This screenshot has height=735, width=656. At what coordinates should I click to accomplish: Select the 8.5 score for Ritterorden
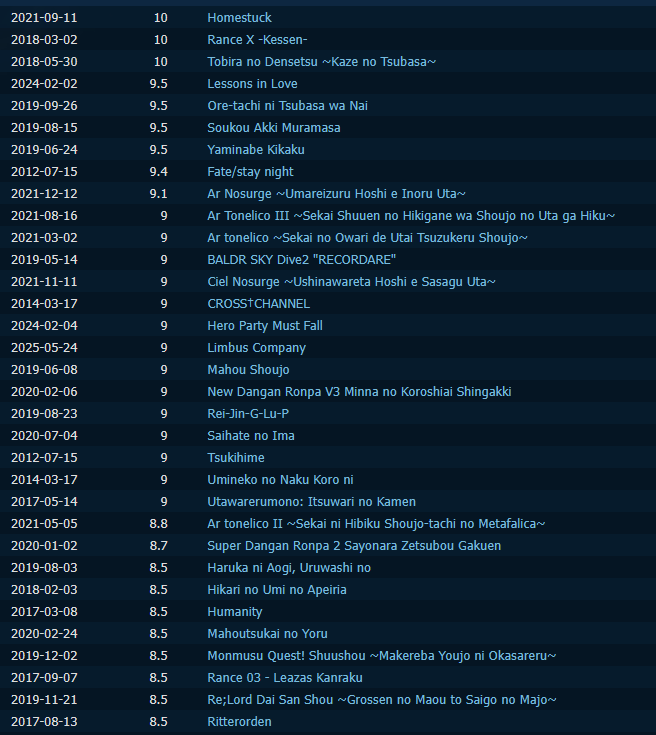click(158, 723)
